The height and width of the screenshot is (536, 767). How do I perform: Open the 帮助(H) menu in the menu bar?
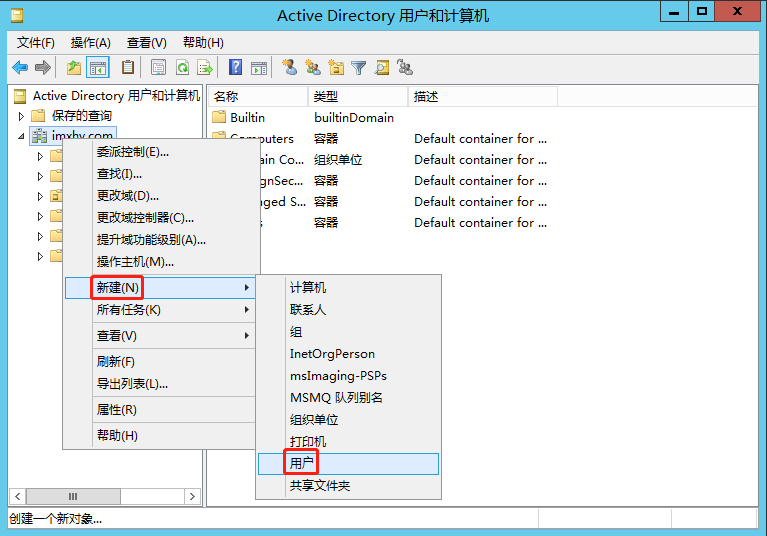tap(203, 43)
